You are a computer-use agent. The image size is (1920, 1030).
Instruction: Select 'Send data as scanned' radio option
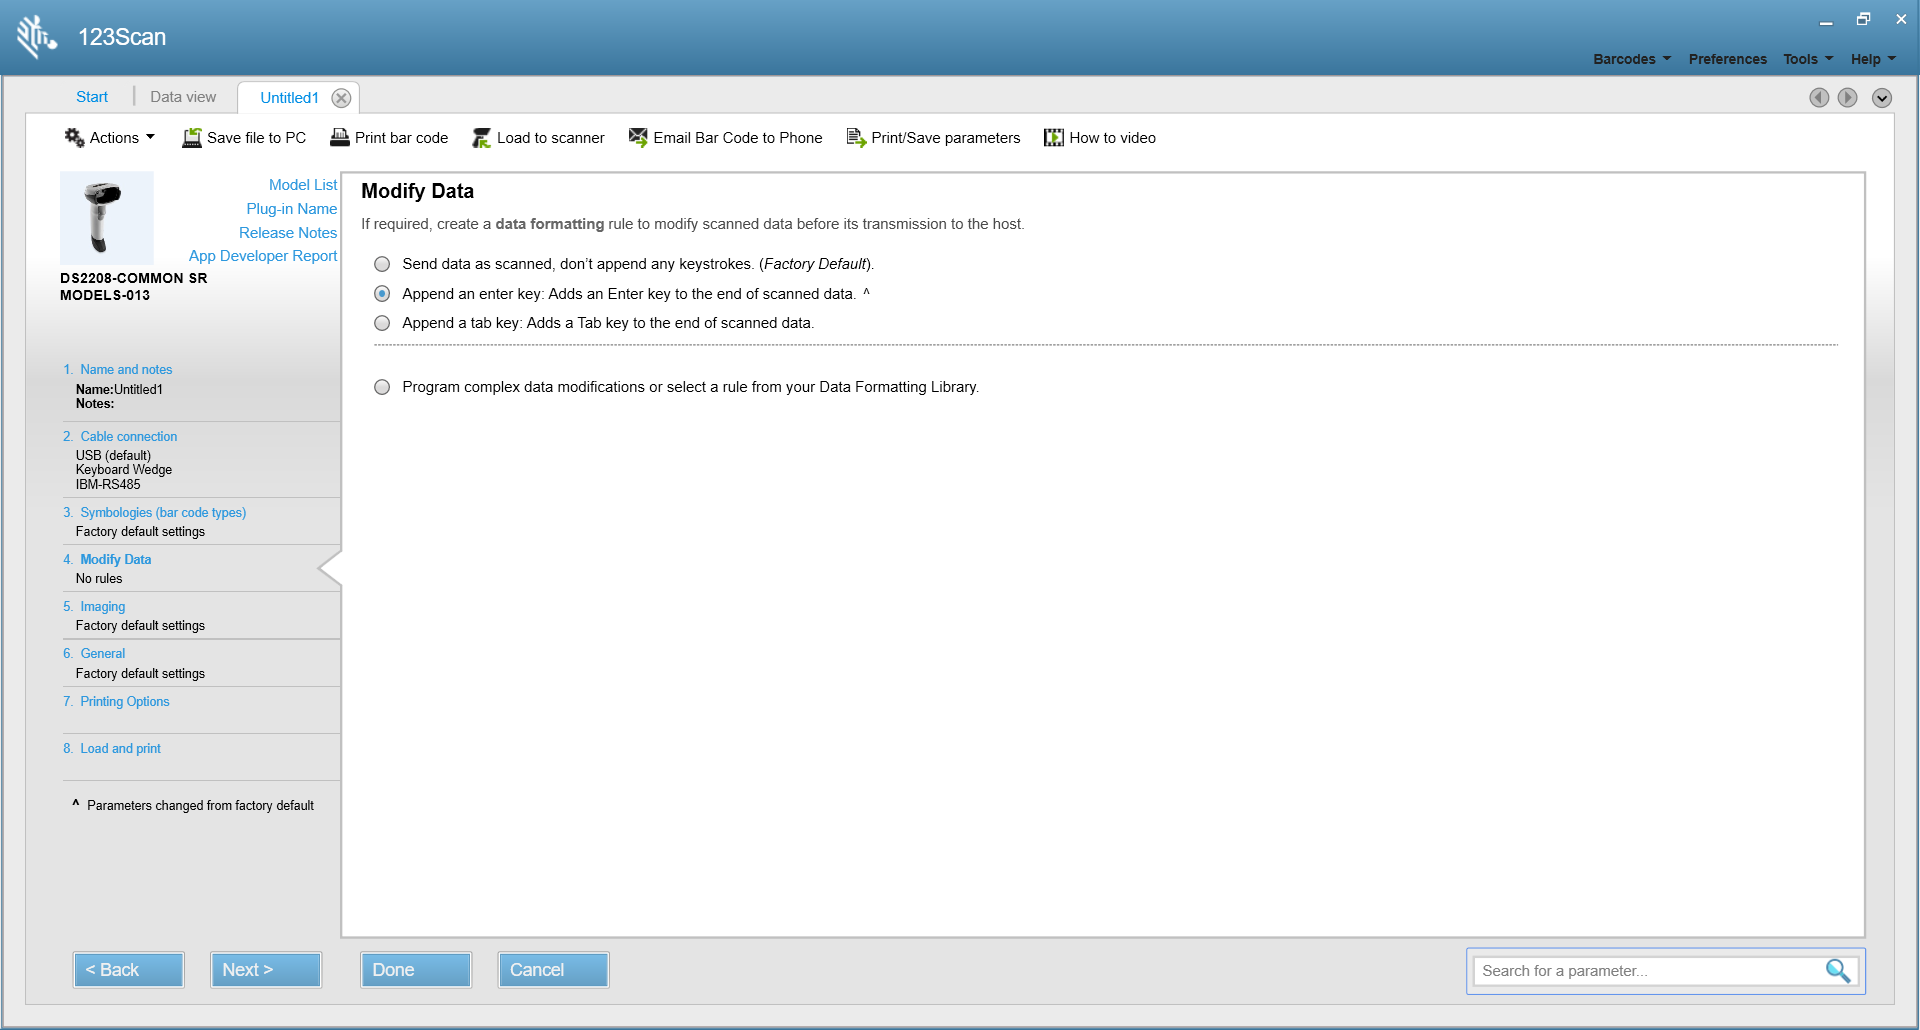[382, 264]
